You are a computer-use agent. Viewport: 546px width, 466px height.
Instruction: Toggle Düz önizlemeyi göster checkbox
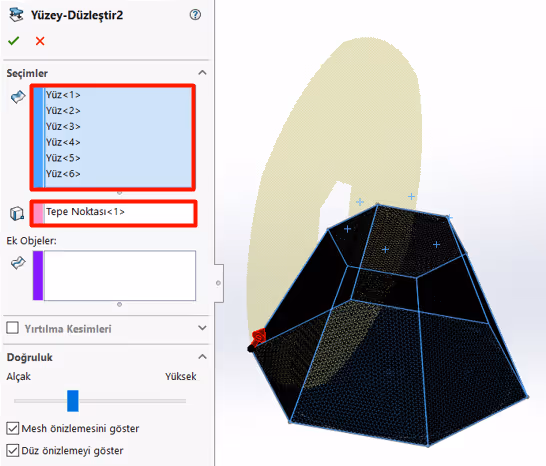click(x=13, y=450)
